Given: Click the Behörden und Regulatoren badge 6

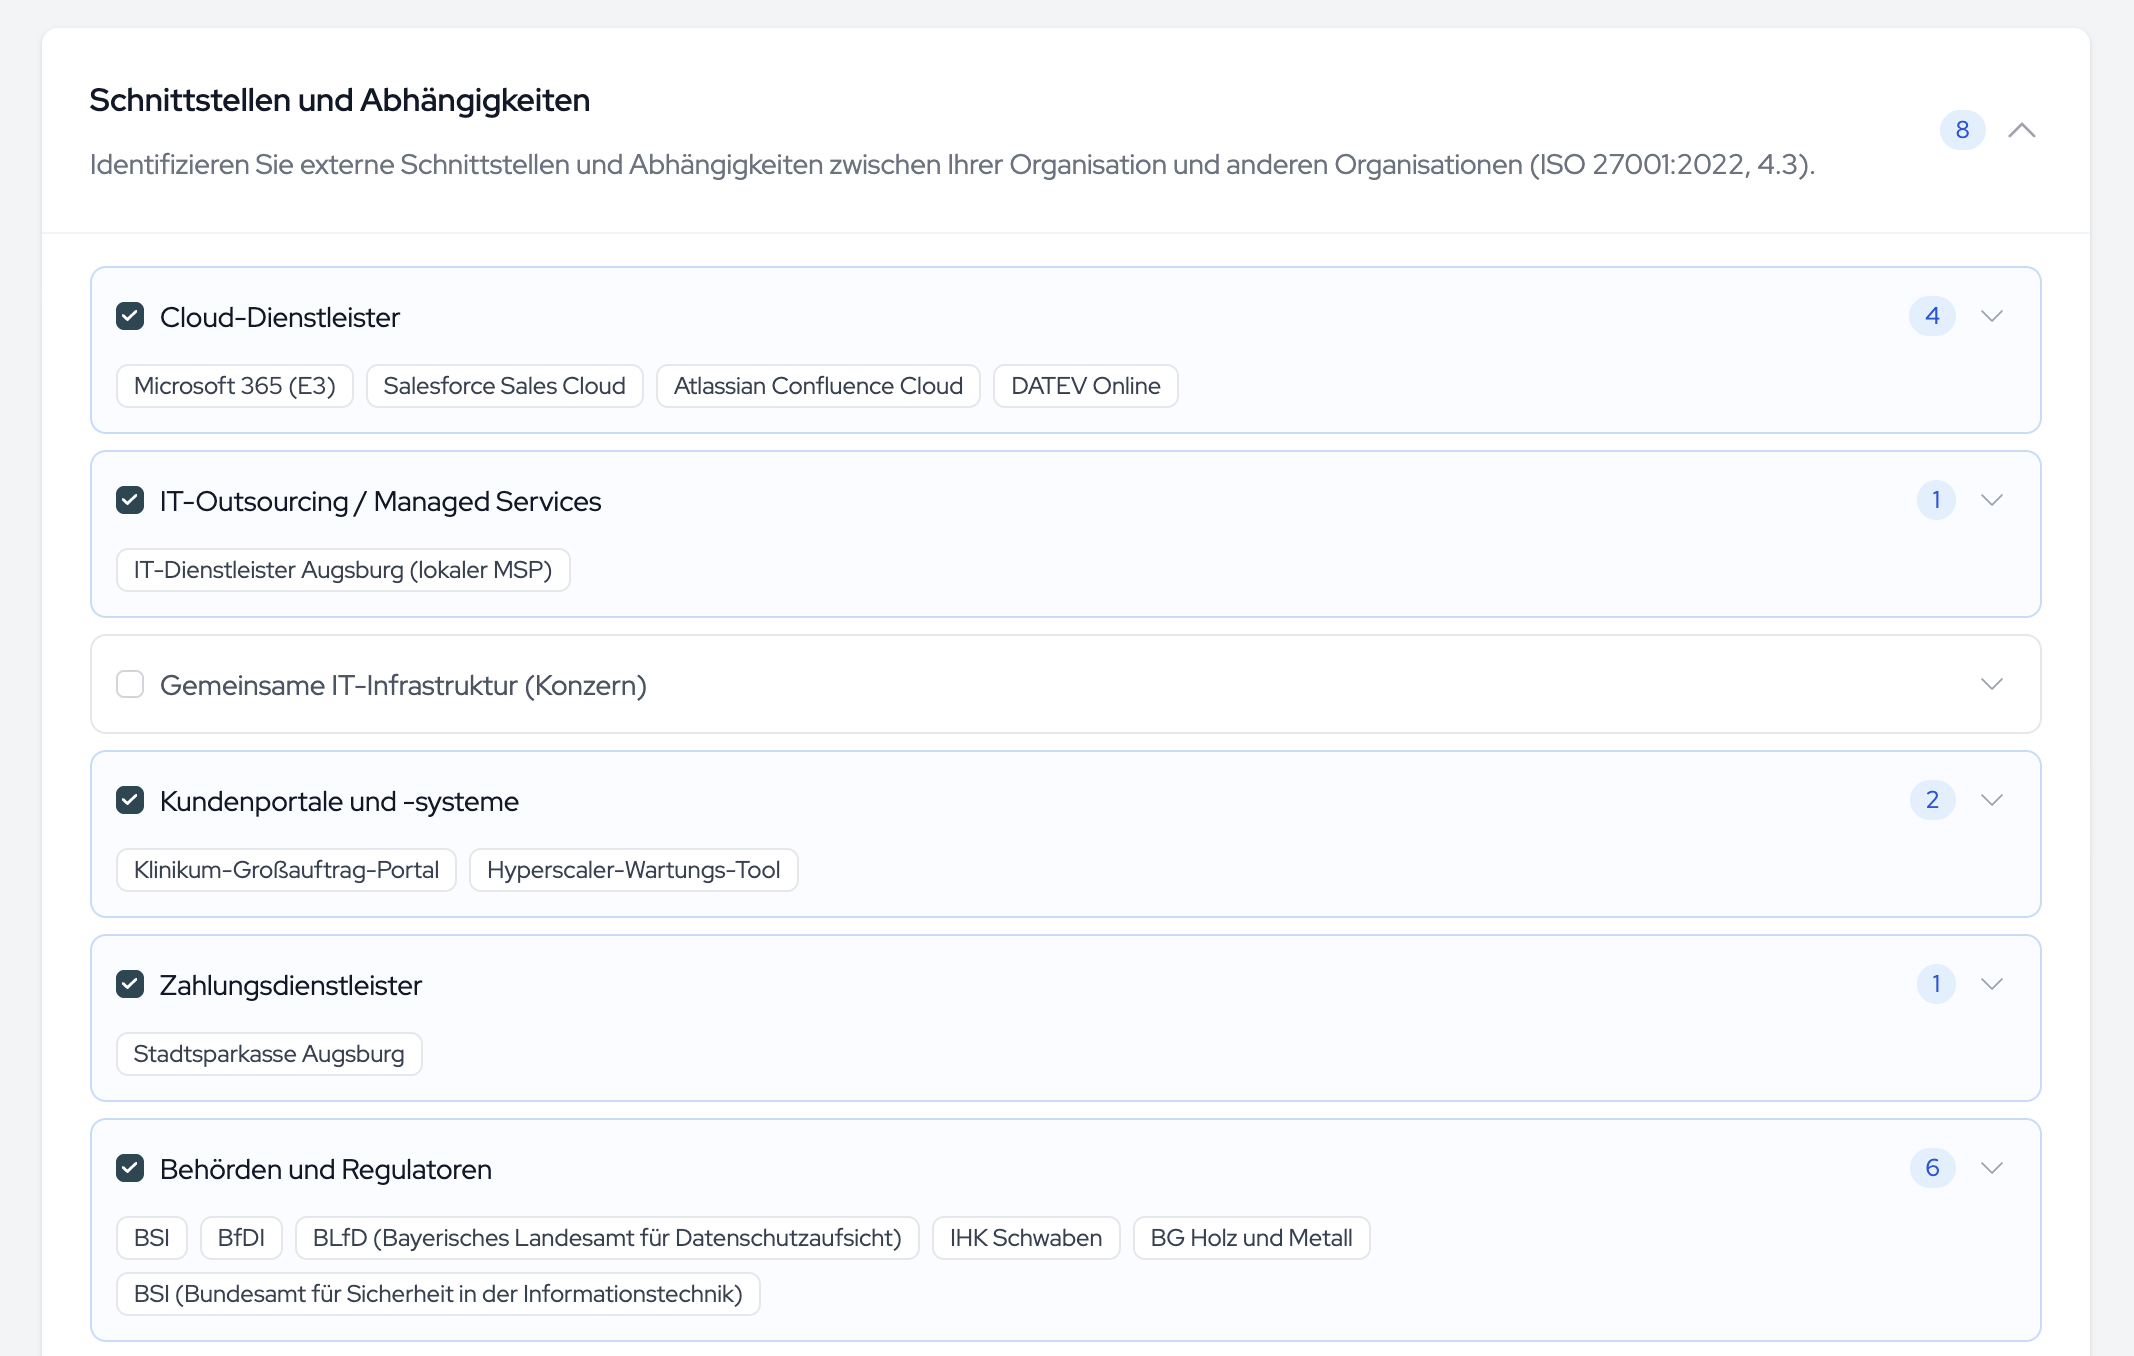Looking at the screenshot, I should (1932, 1168).
